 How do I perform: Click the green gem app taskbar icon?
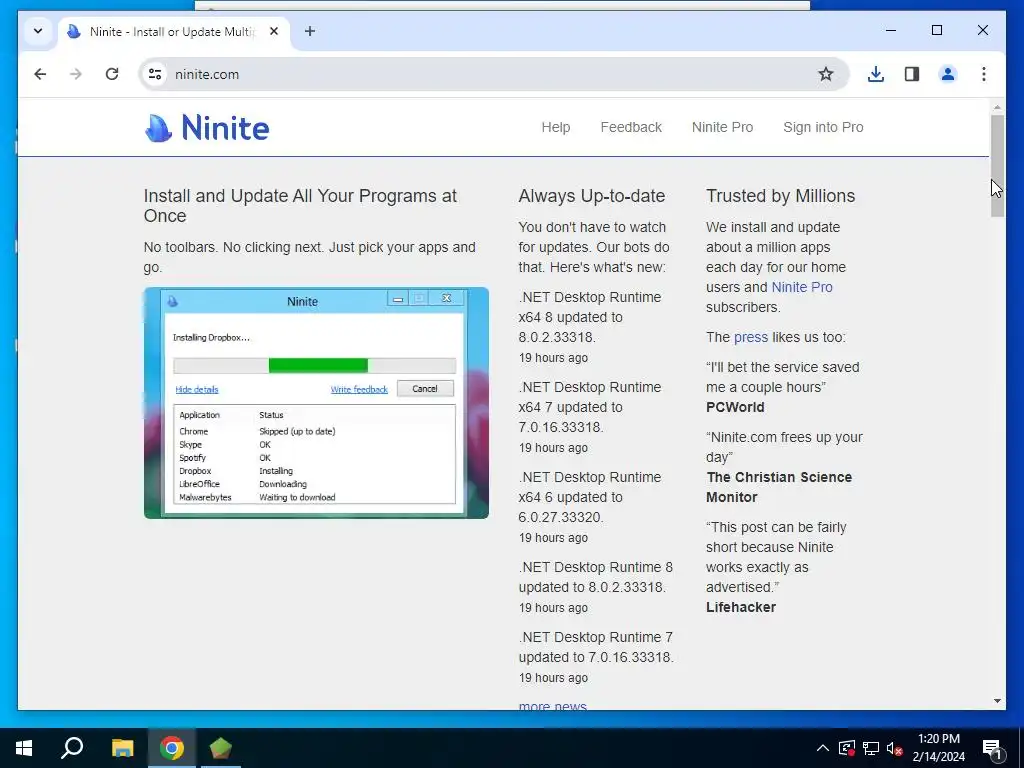[221, 748]
